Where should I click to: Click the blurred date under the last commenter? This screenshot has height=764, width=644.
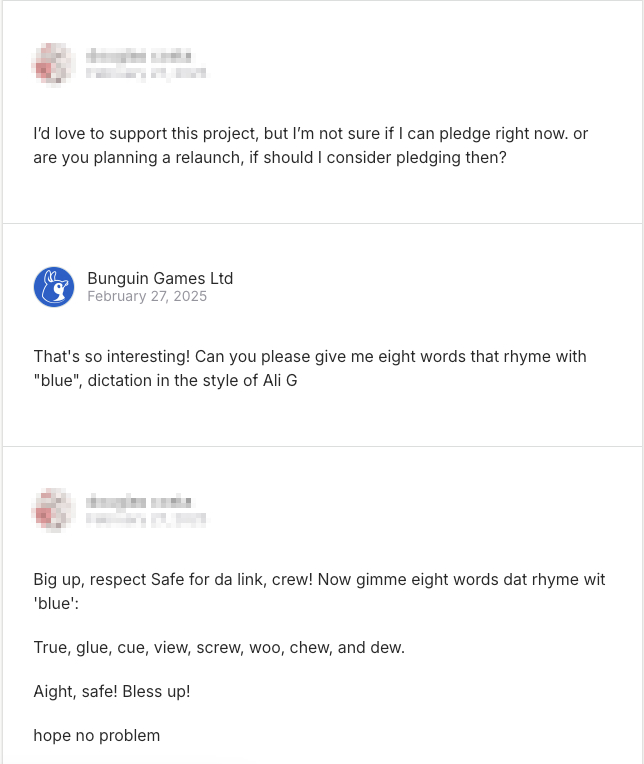click(x=146, y=519)
